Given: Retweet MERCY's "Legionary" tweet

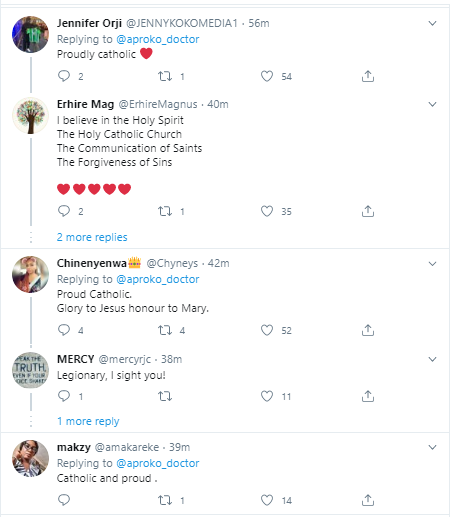Looking at the screenshot, I should coord(165,396).
